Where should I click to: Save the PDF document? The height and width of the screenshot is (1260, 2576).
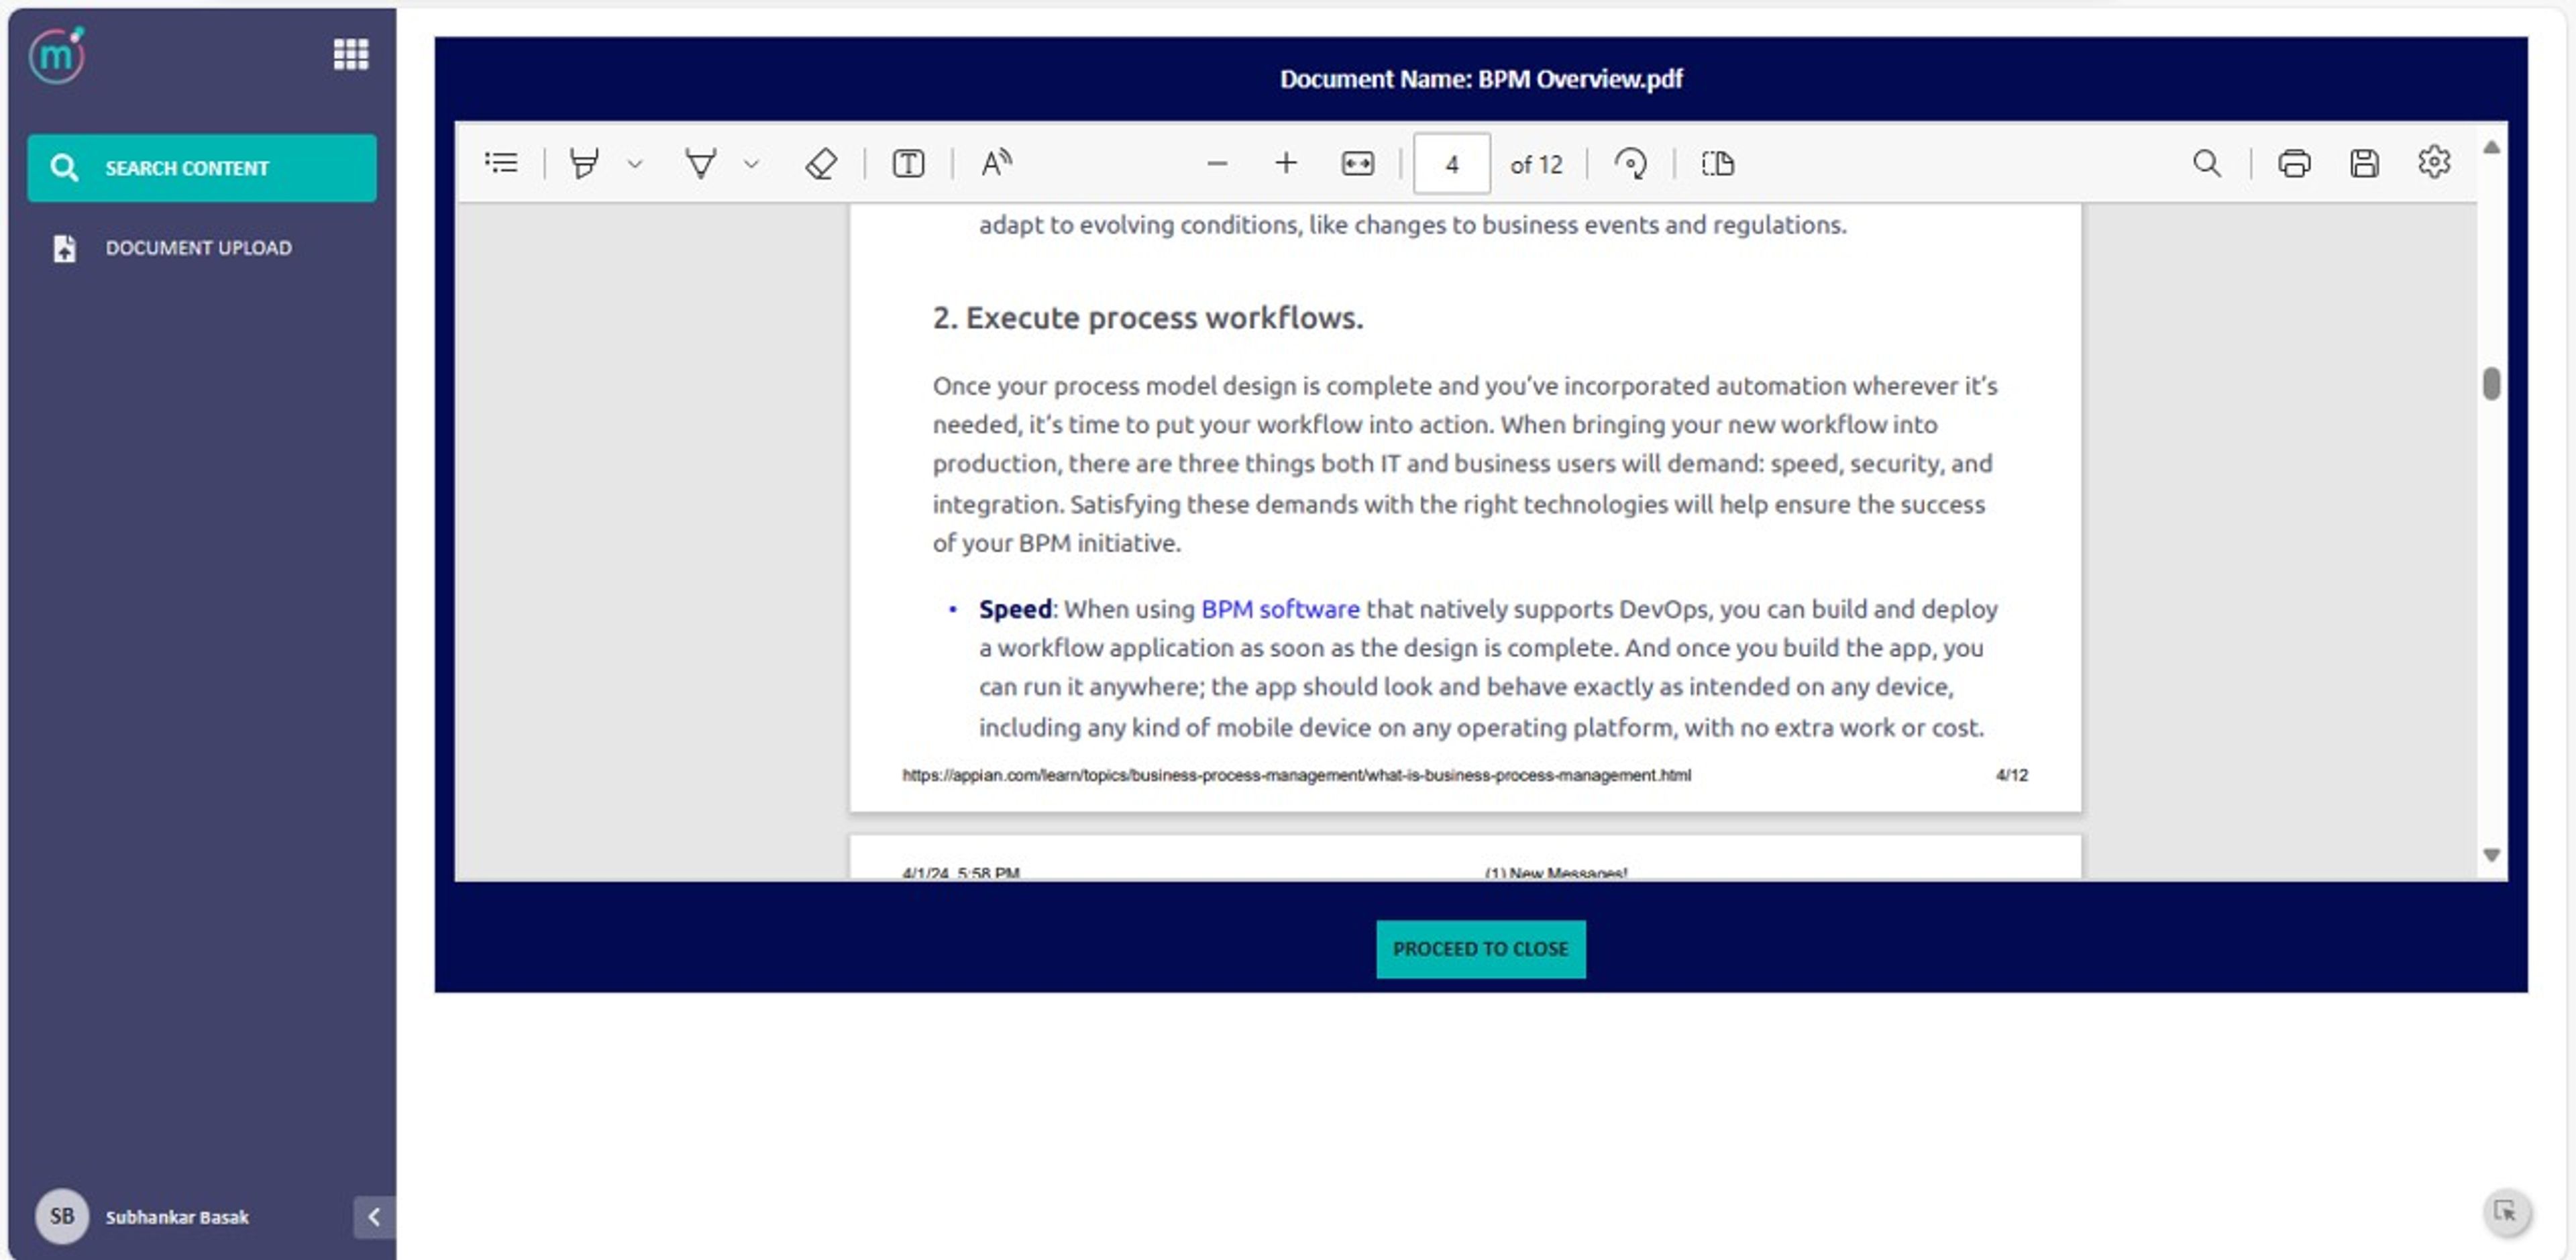pyautogui.click(x=2364, y=163)
